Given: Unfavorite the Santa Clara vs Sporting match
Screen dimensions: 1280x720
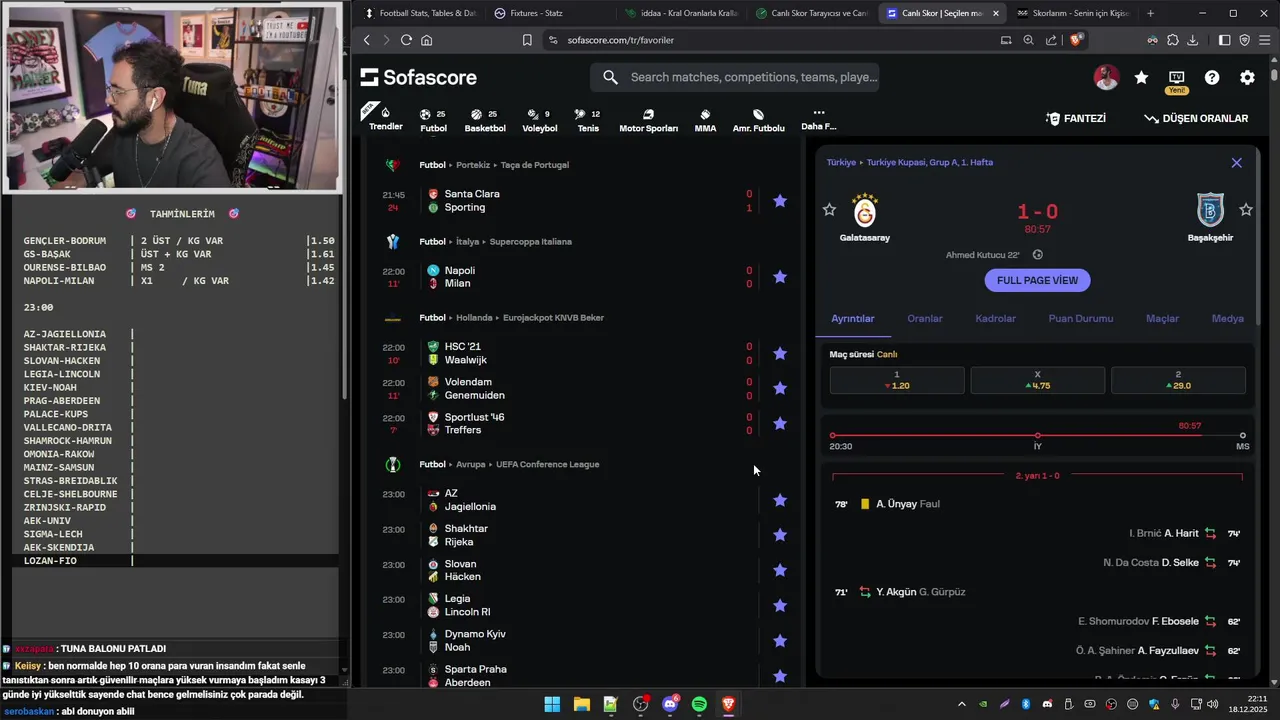Looking at the screenshot, I should (780, 201).
